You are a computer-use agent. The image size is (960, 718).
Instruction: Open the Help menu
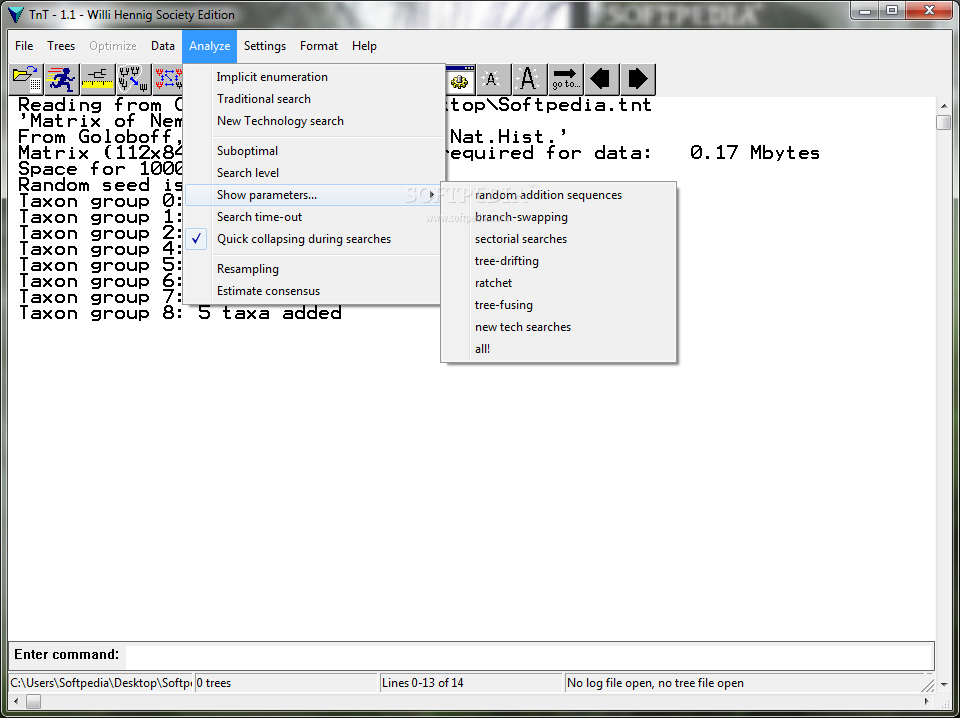[x=364, y=46]
